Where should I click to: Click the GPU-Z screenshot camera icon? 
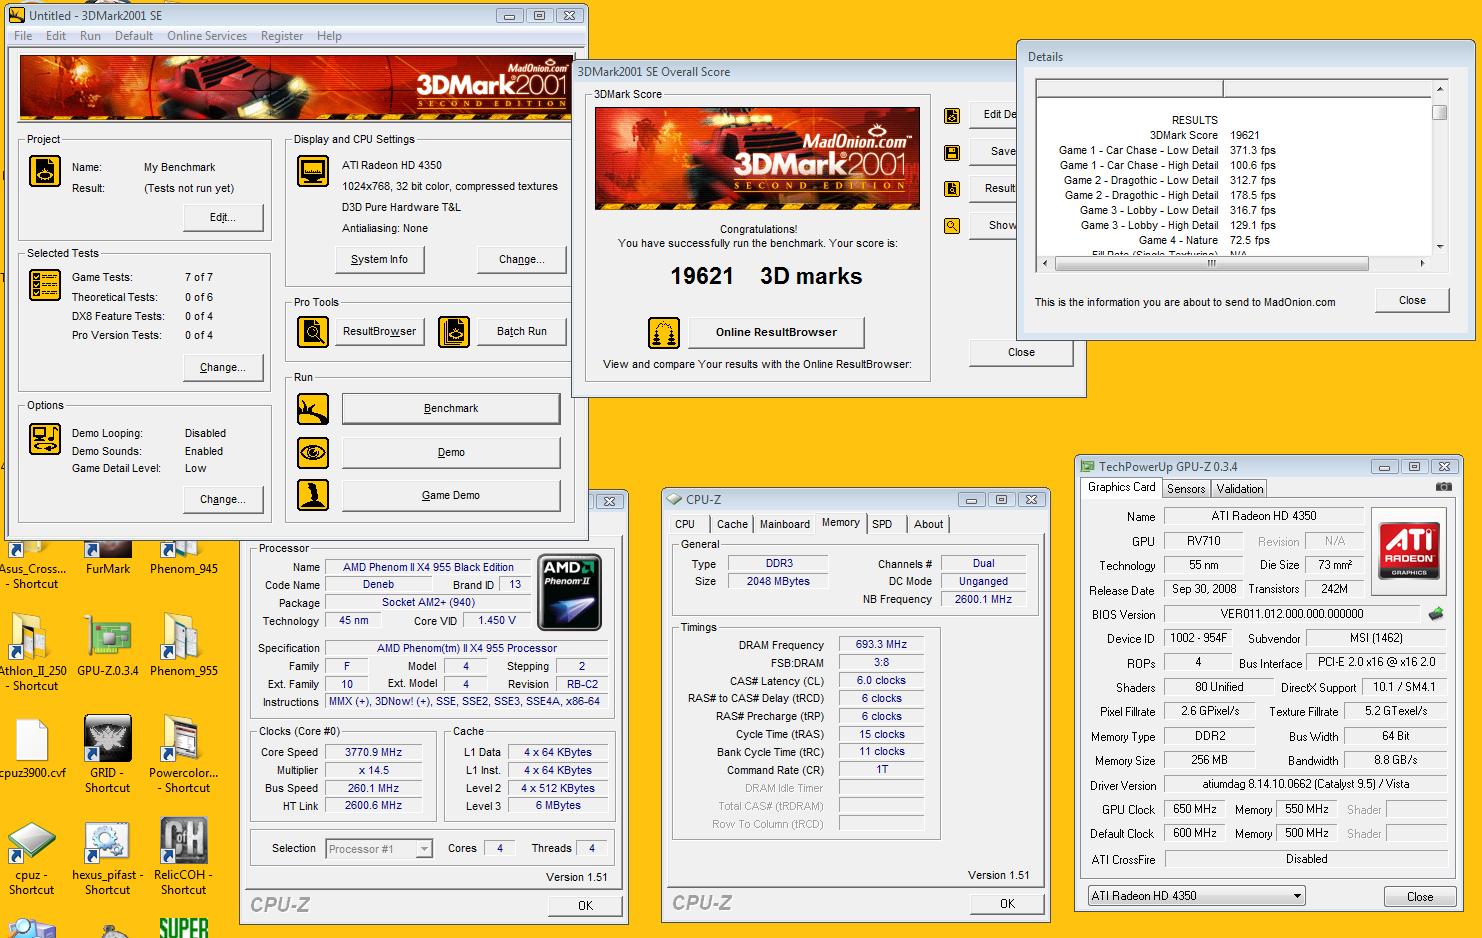coord(1443,487)
